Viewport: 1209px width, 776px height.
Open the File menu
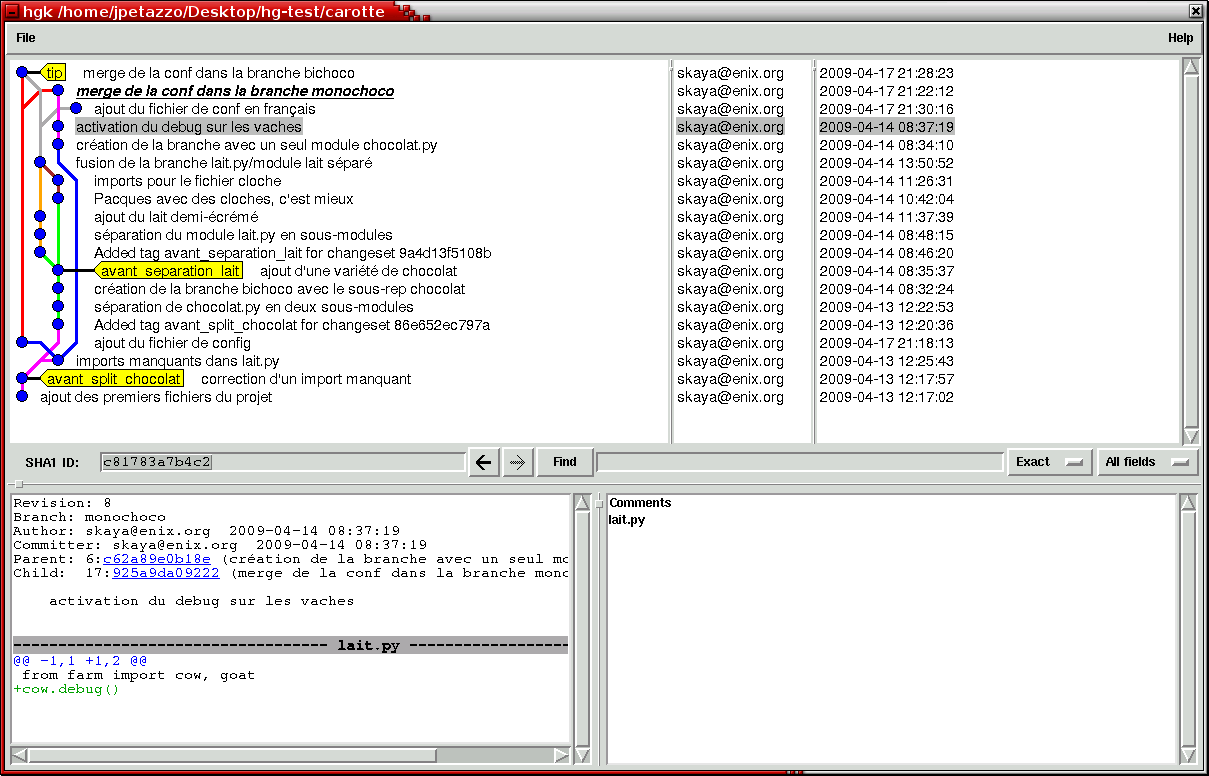(26, 38)
